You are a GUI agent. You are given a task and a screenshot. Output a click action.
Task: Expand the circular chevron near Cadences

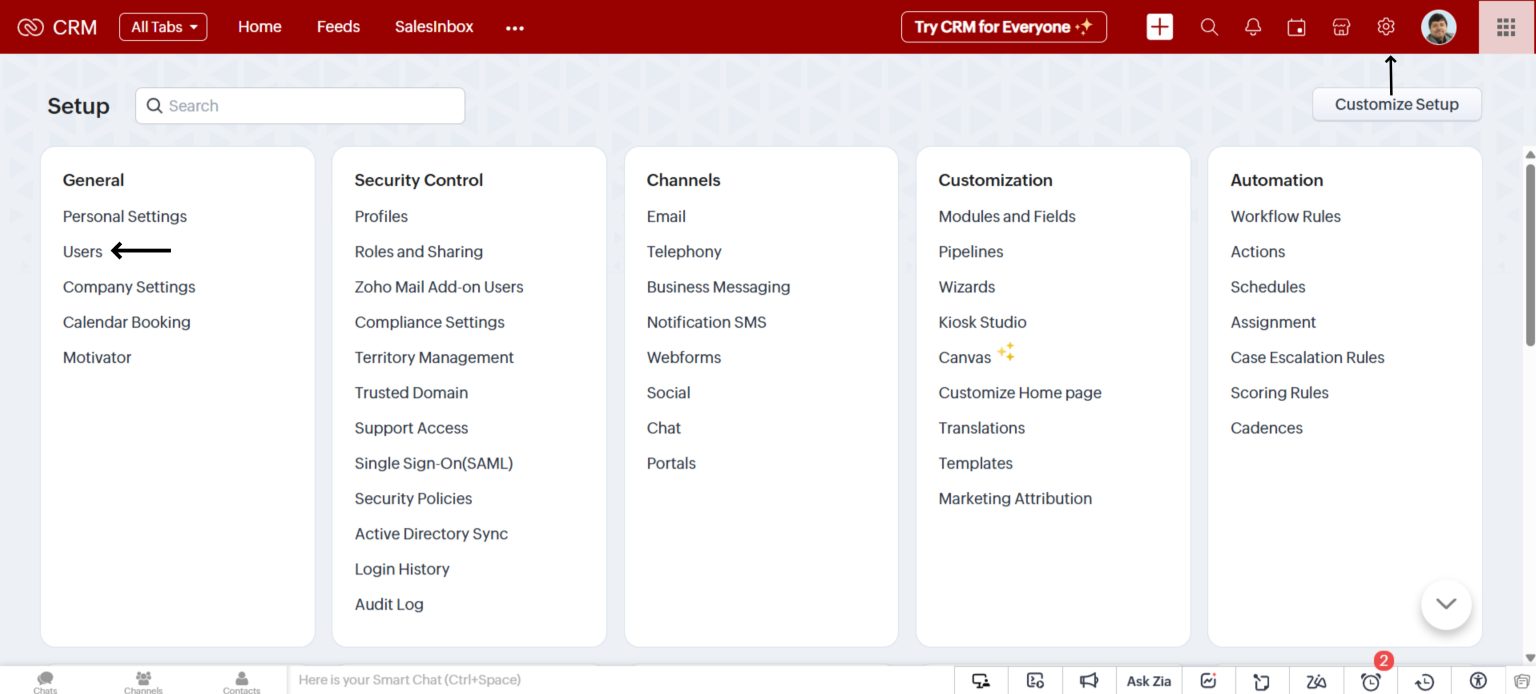pyautogui.click(x=1446, y=604)
